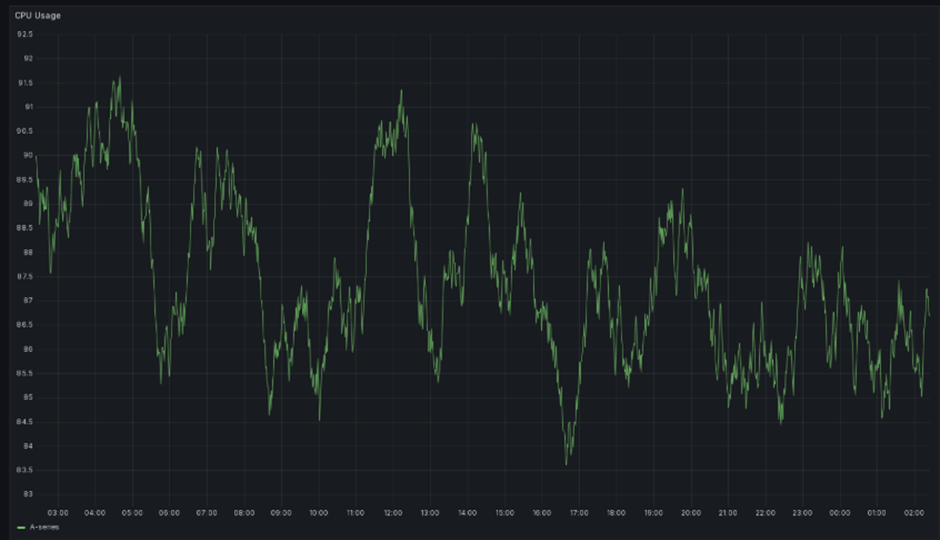
Task: Click the highest peak before 05:00
Action: [120, 77]
